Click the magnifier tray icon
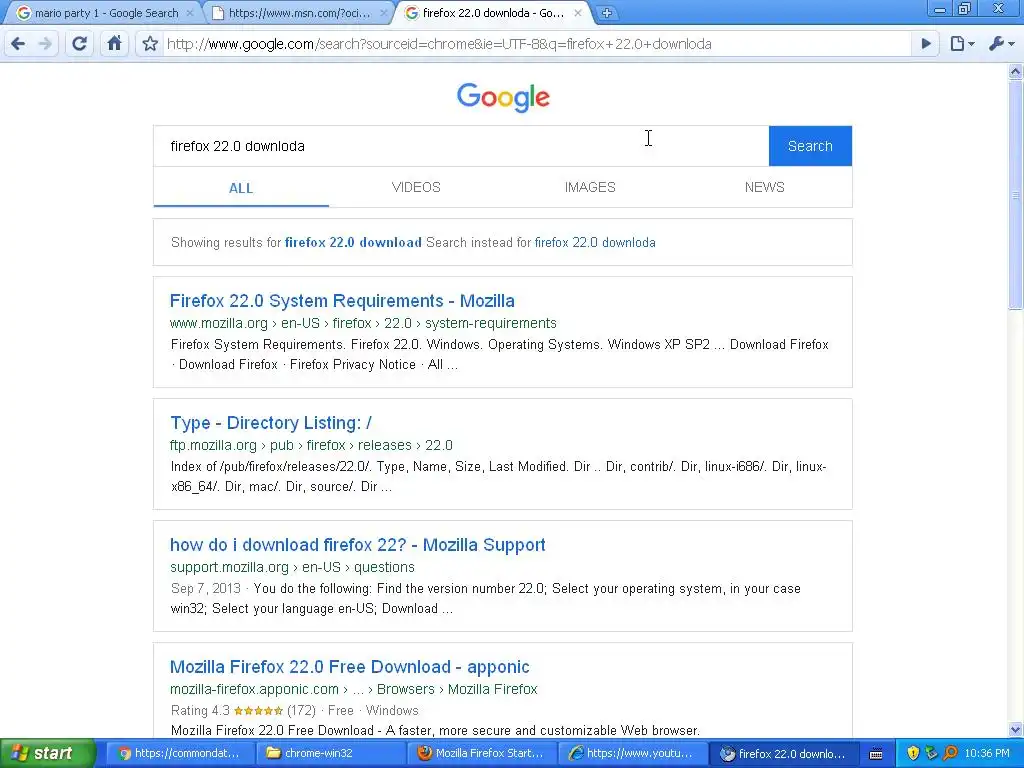Screen dimensions: 1024x768 coord(951,753)
